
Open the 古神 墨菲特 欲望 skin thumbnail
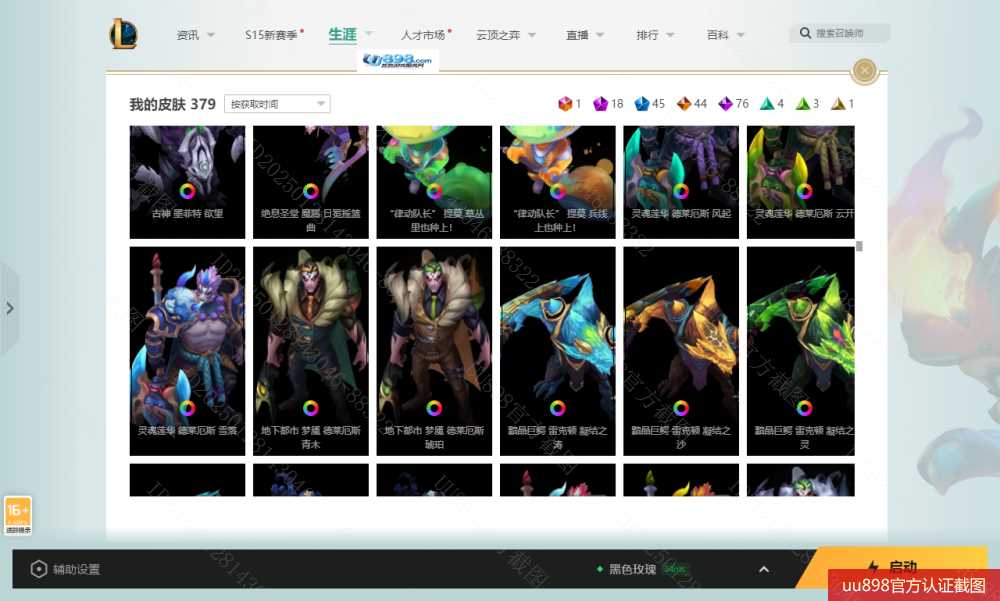(x=187, y=182)
